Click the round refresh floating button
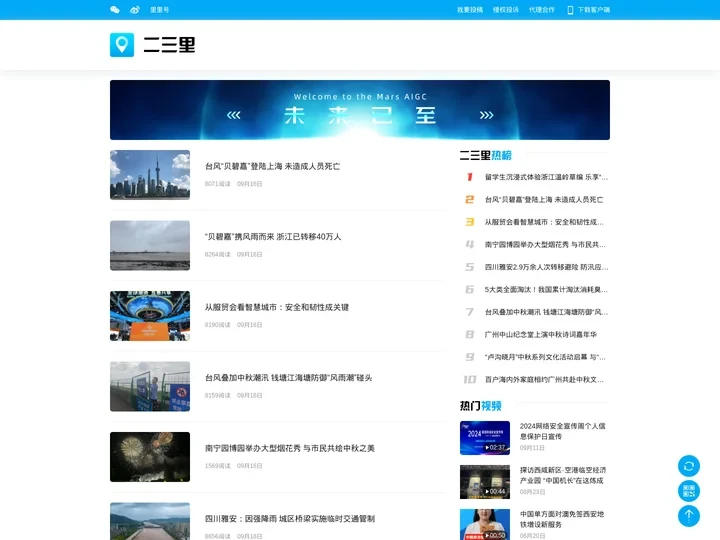 click(689, 467)
